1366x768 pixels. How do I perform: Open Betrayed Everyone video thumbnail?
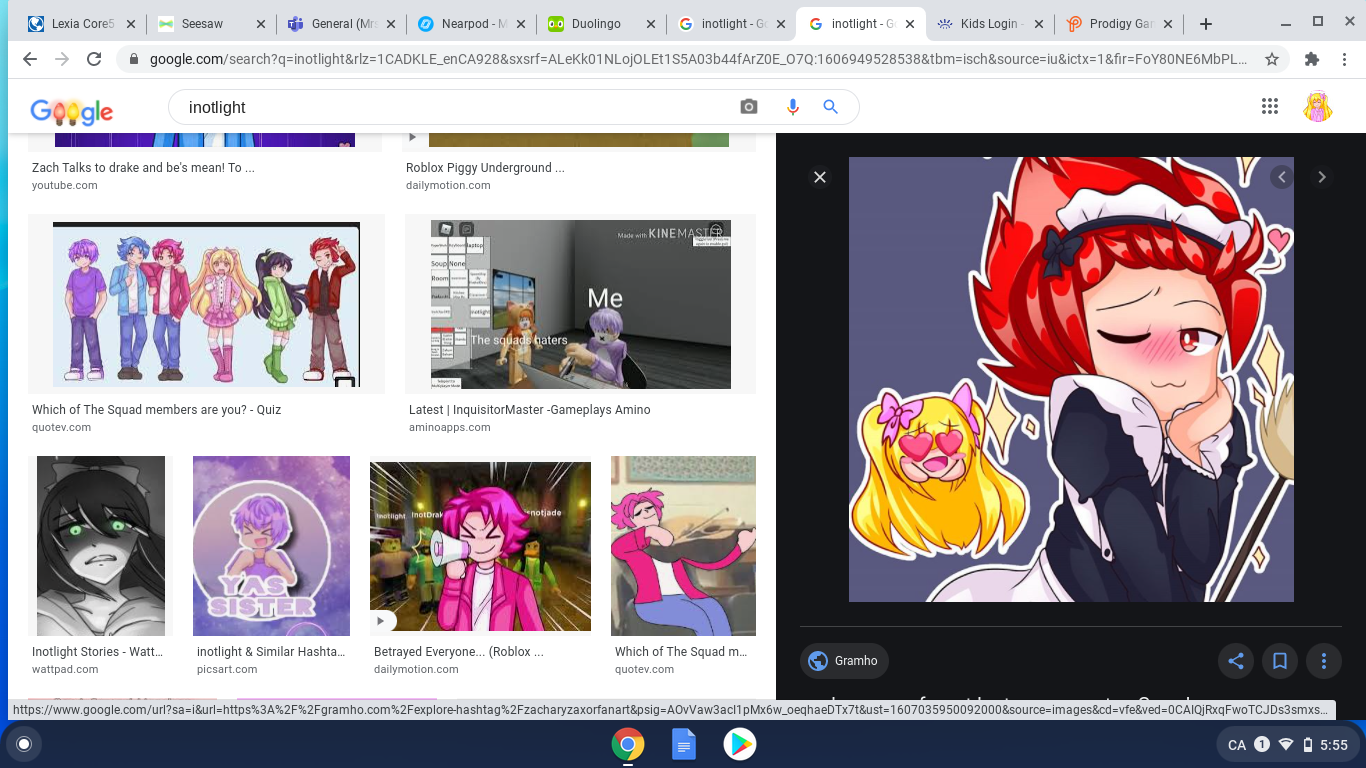[x=480, y=546]
